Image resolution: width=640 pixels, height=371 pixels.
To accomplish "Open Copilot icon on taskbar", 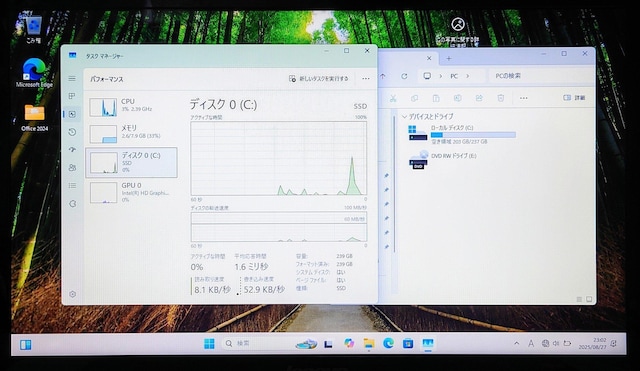I will point(349,344).
